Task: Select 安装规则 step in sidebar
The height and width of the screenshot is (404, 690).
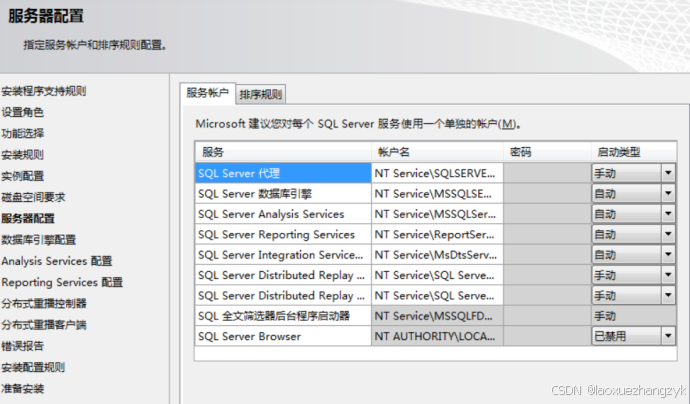Action: [22, 154]
